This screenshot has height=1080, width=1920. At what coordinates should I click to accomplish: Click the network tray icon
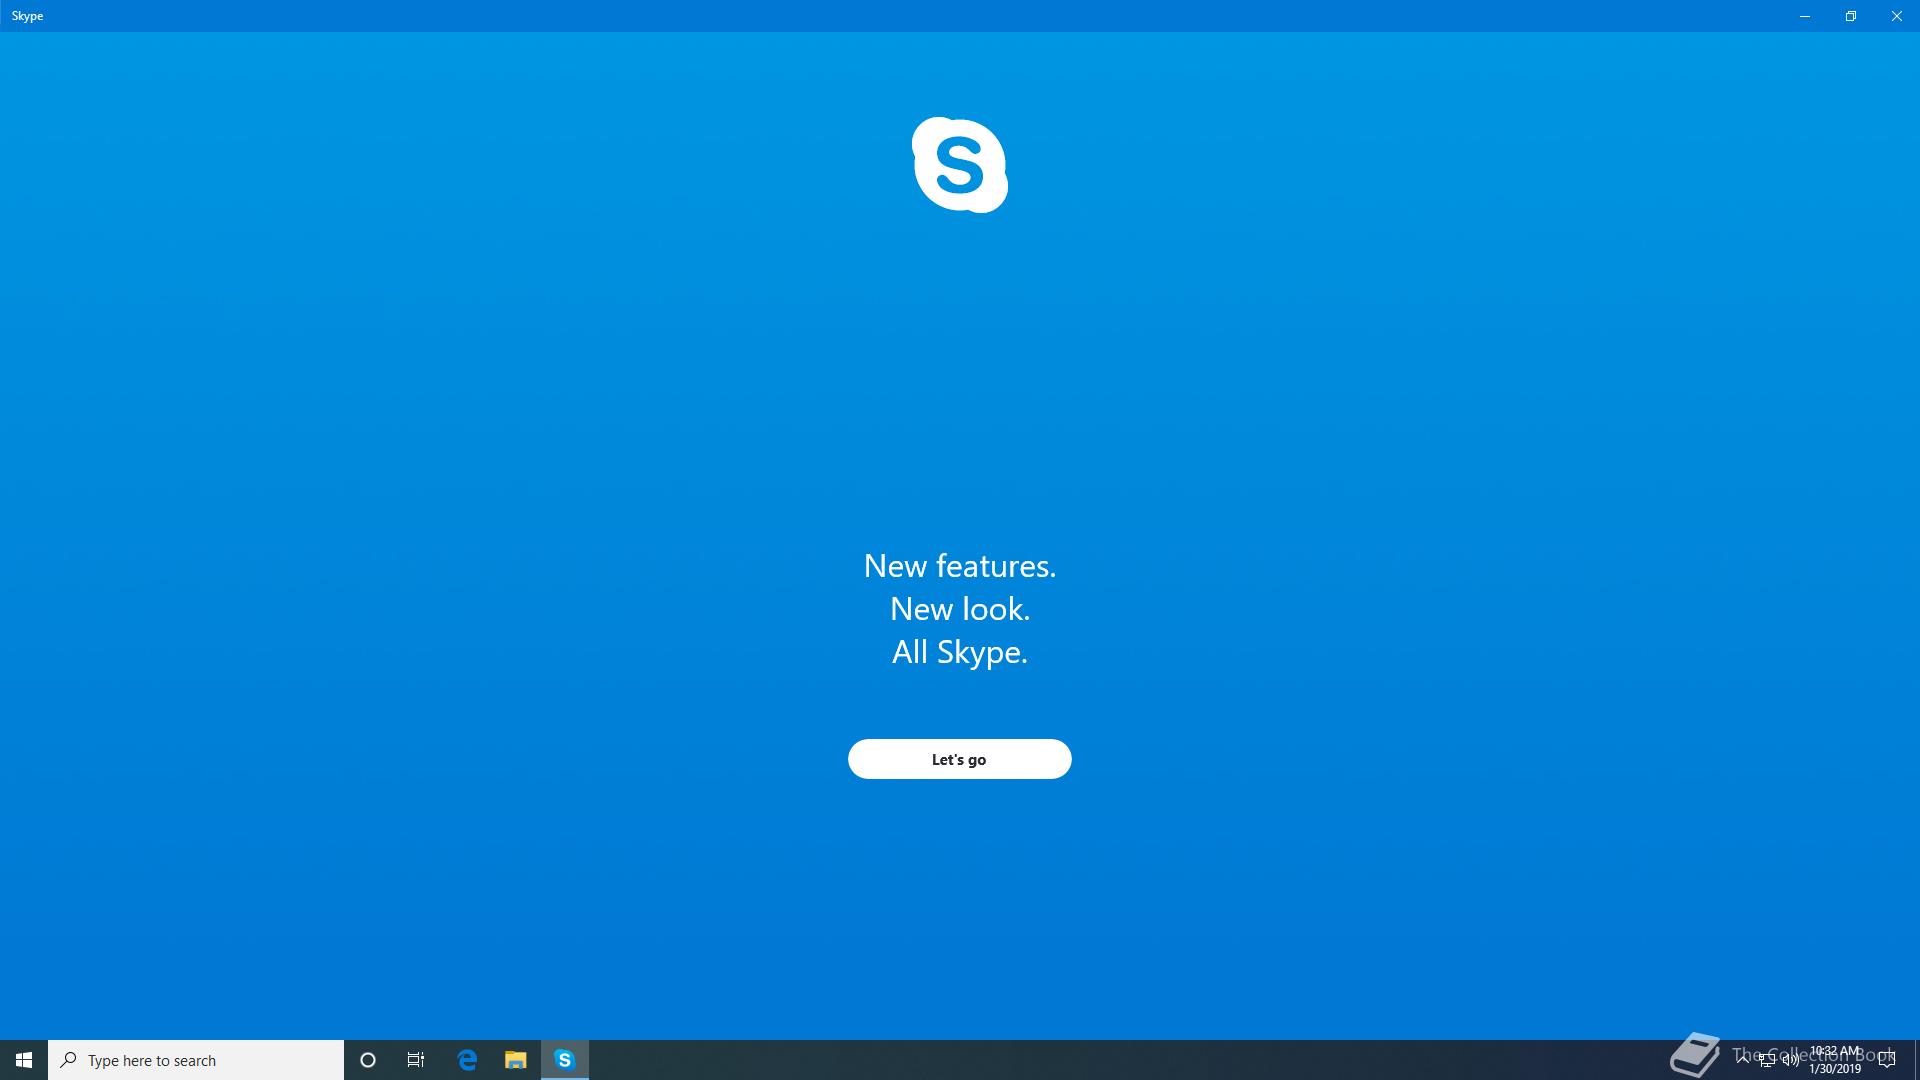[x=1767, y=1060]
